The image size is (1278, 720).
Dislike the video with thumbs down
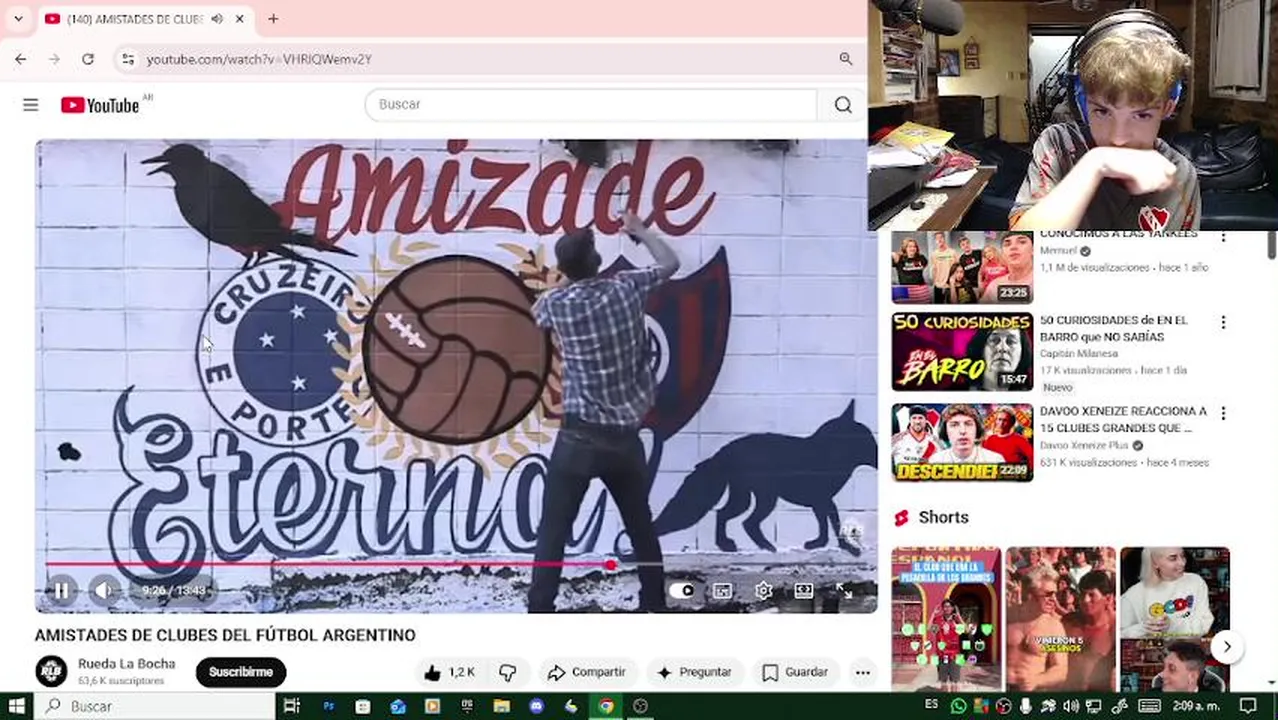pos(508,672)
